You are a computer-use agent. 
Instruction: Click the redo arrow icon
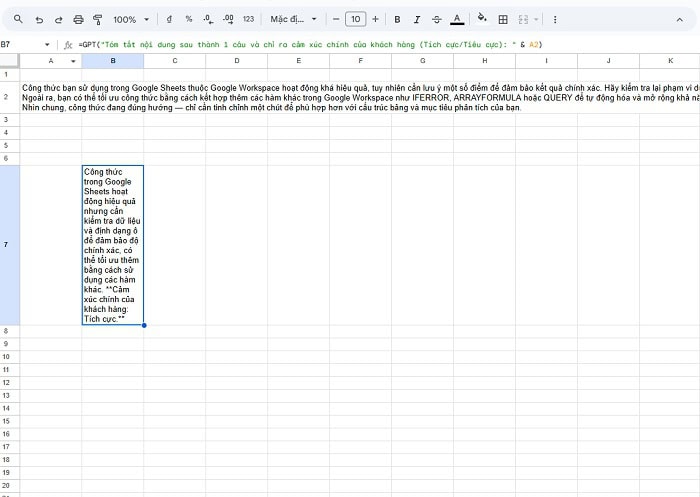click(59, 19)
